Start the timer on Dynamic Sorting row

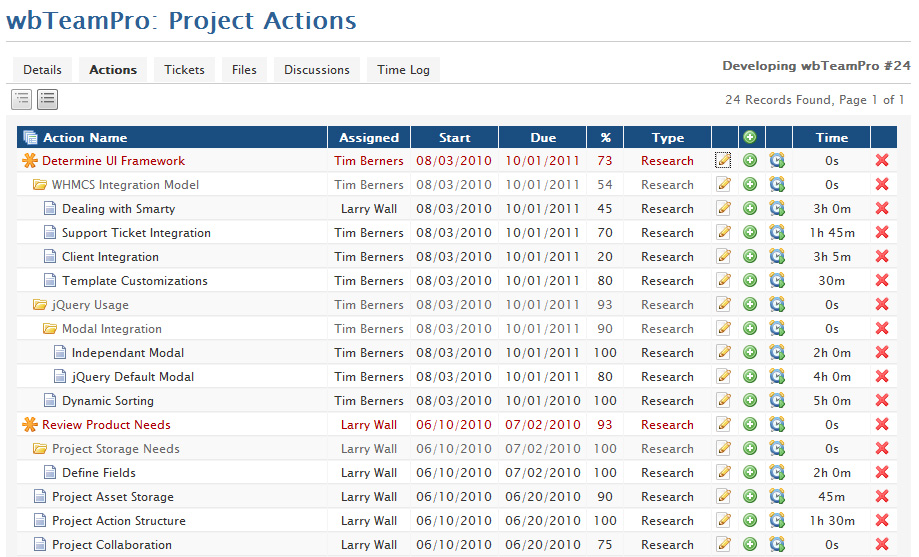pos(777,401)
